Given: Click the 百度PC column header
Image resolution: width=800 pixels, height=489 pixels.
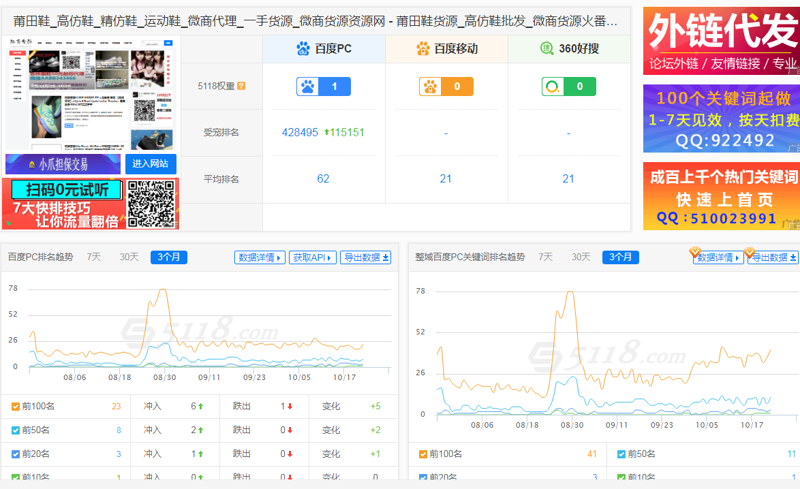Looking at the screenshot, I should pyautogui.click(x=324, y=49).
